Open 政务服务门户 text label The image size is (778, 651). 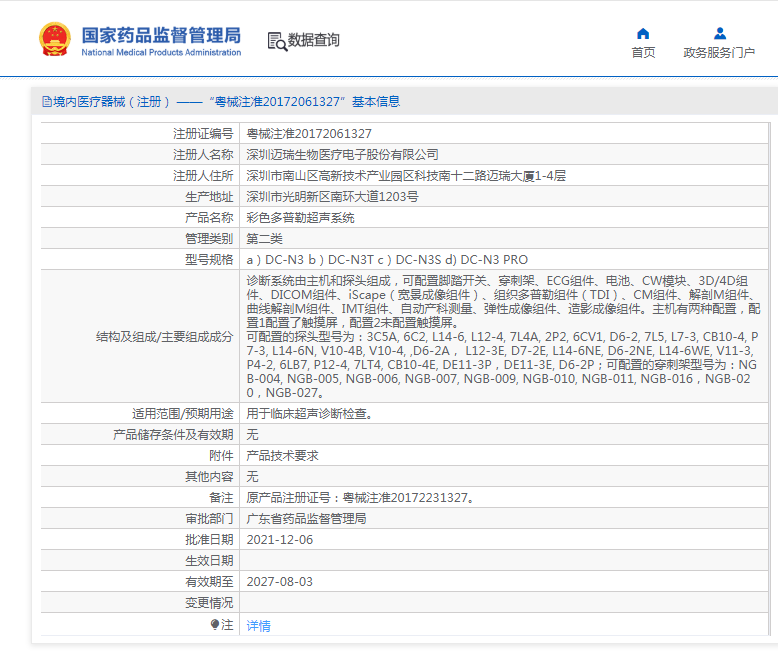(x=719, y=53)
